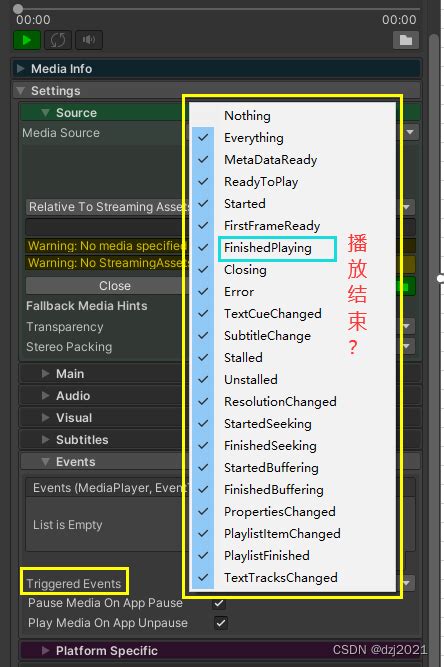Viewport: 444px width, 667px height.
Task: Disable Play Media On App Unpause
Action: point(221,623)
